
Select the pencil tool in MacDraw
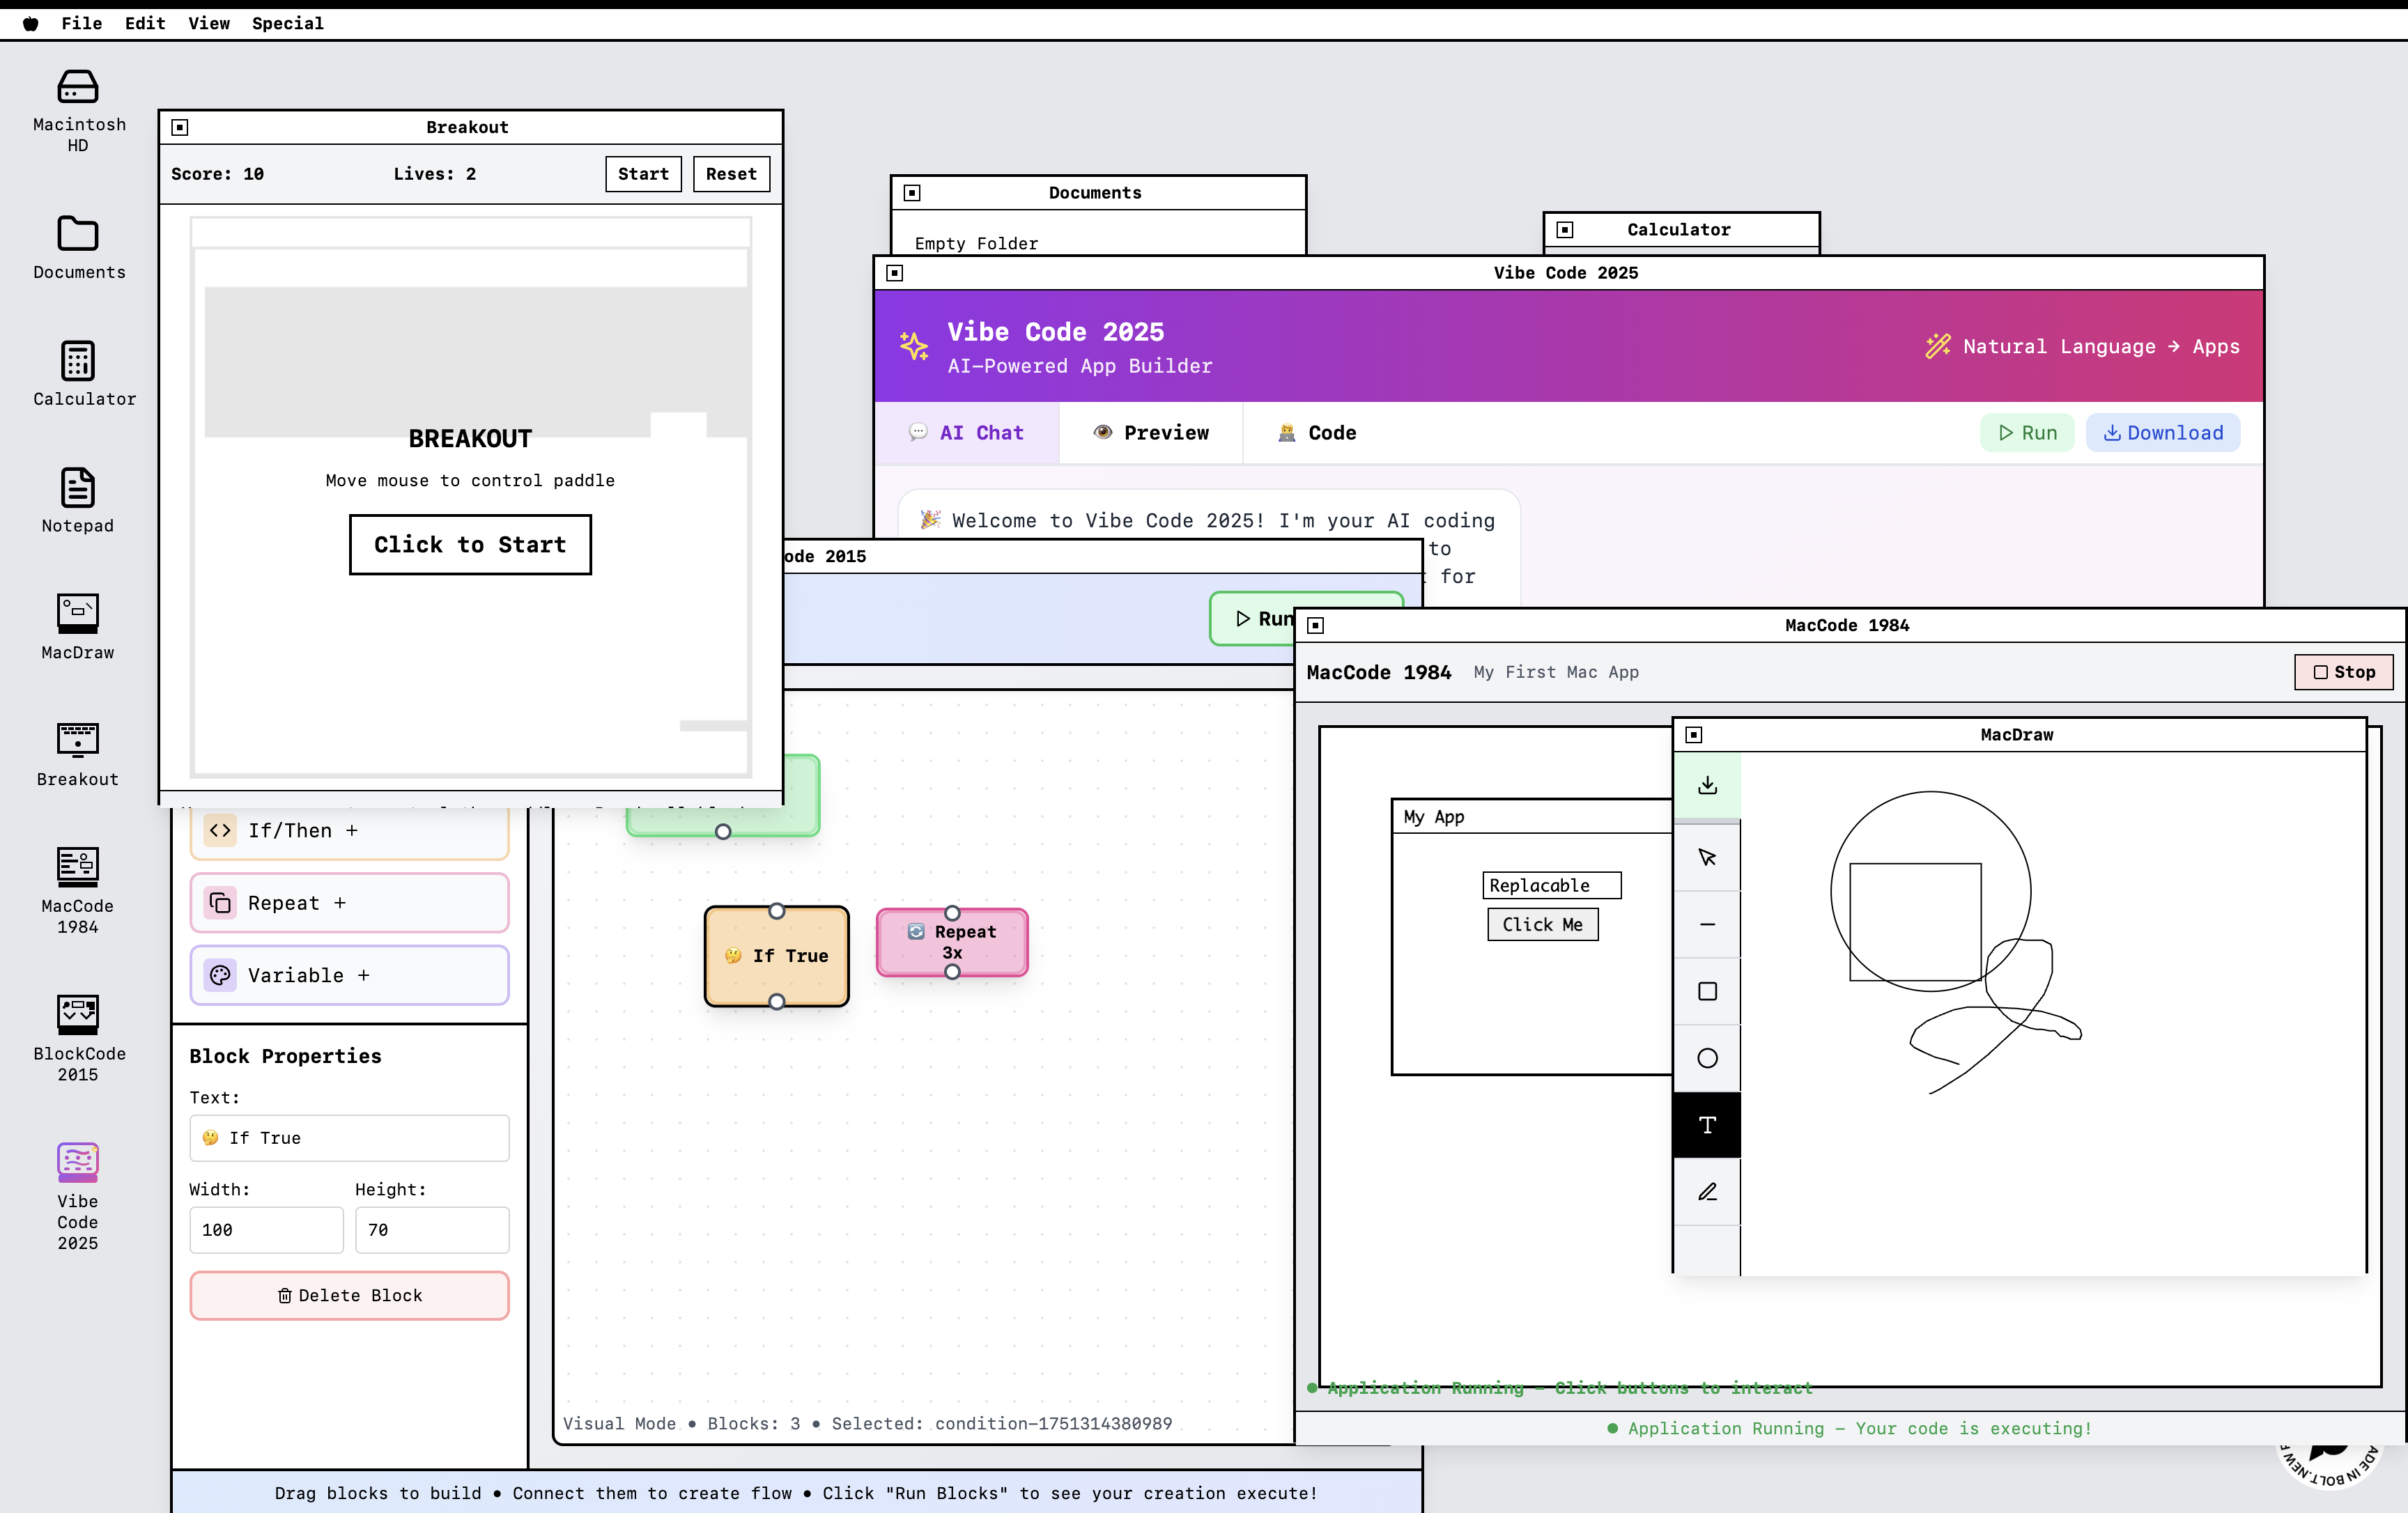point(1706,1192)
